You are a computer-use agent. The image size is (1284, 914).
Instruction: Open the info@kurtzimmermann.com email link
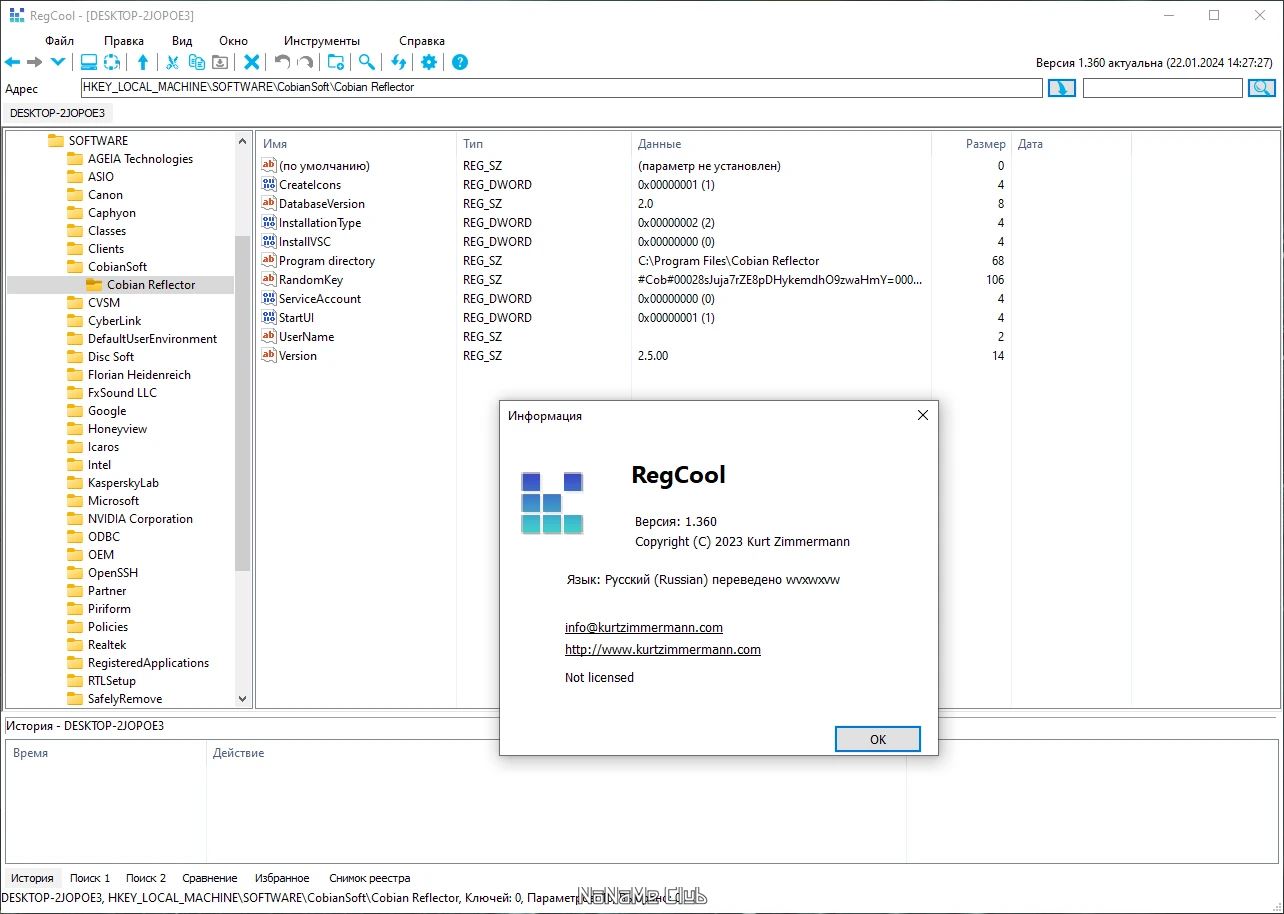[644, 628]
